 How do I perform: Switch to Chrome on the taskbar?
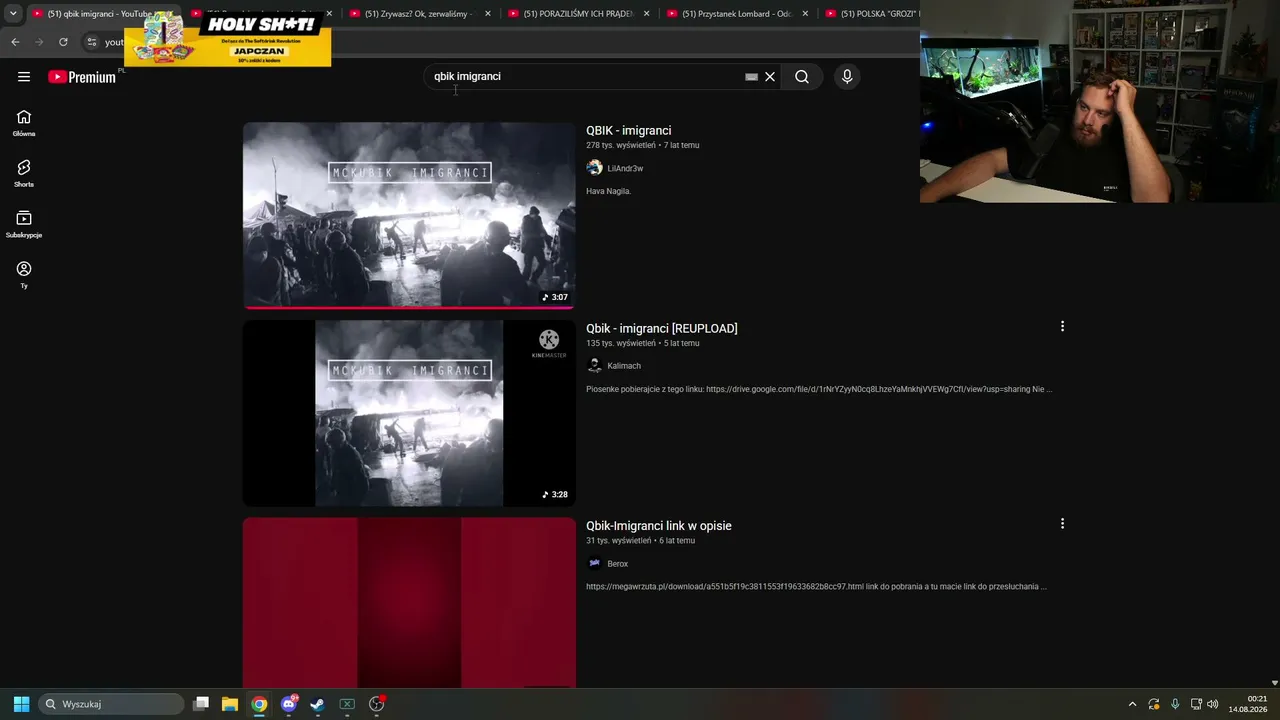coord(259,704)
